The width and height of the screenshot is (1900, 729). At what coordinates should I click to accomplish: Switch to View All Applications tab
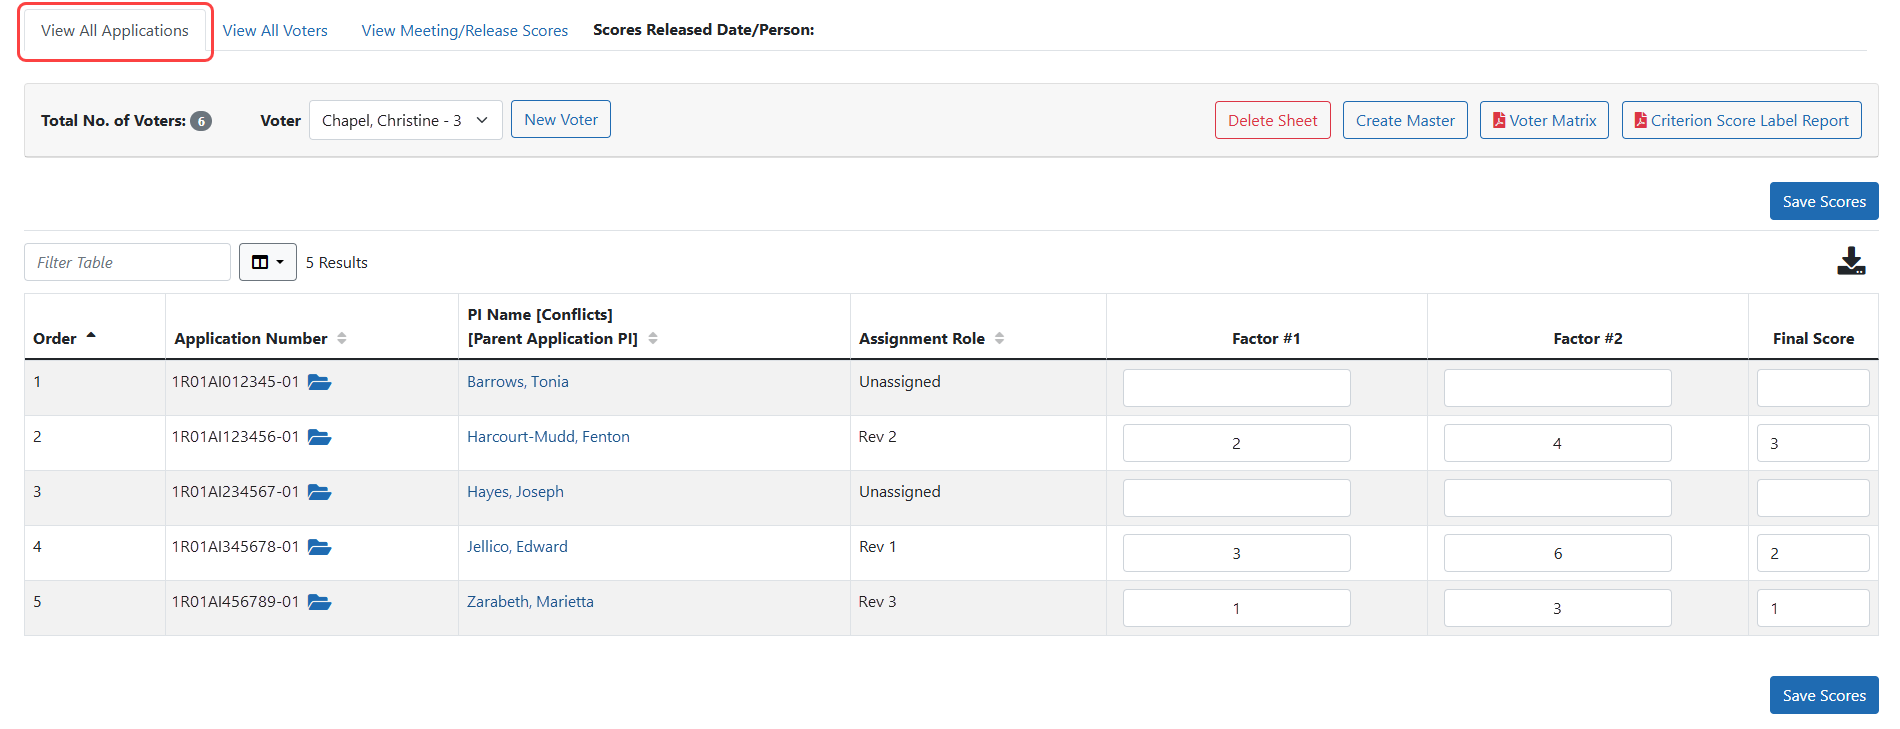coord(115,31)
